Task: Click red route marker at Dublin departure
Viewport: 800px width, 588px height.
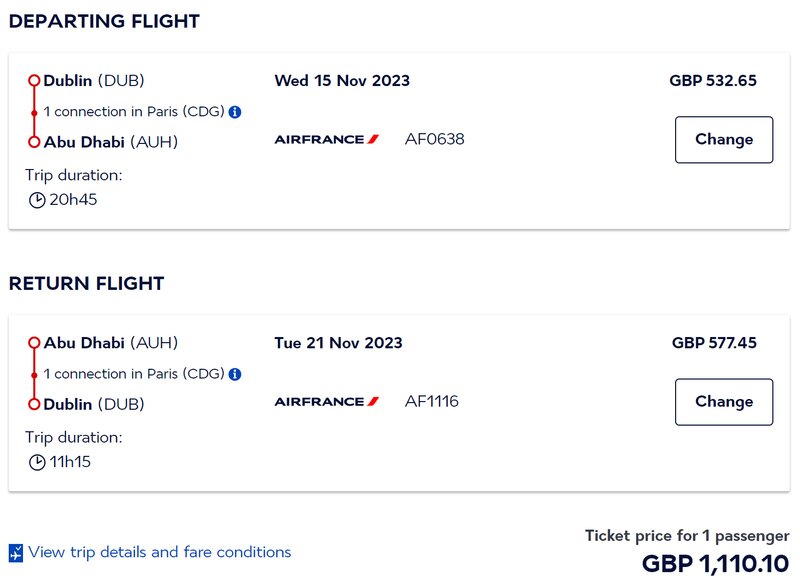Action: 34,81
